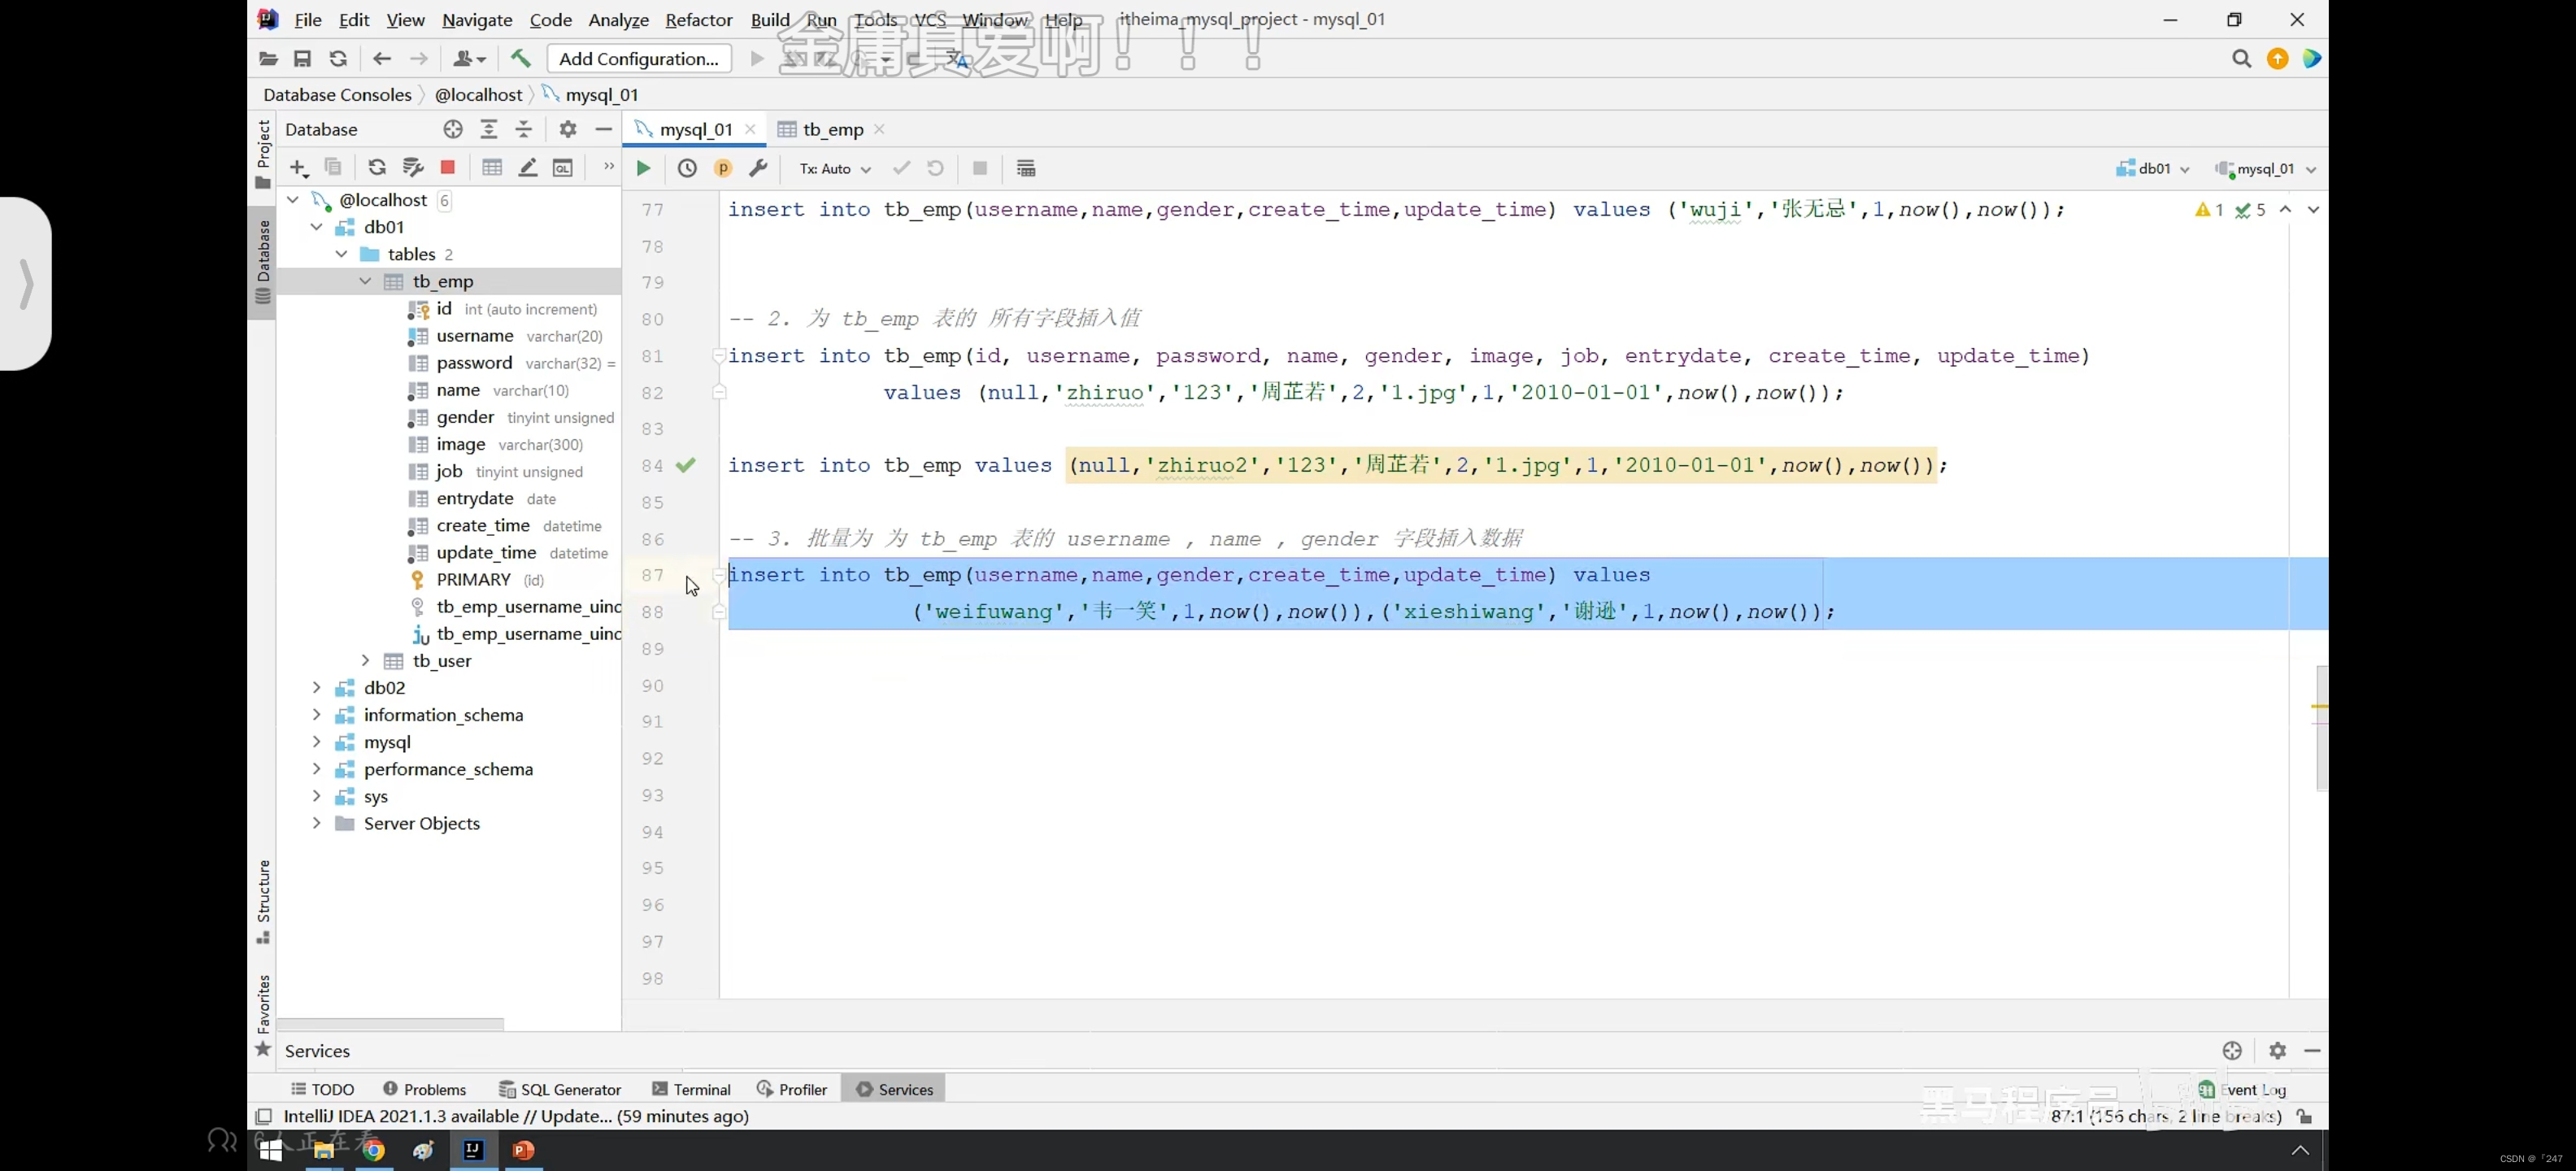Click the commit checkmark icon

coord(901,168)
